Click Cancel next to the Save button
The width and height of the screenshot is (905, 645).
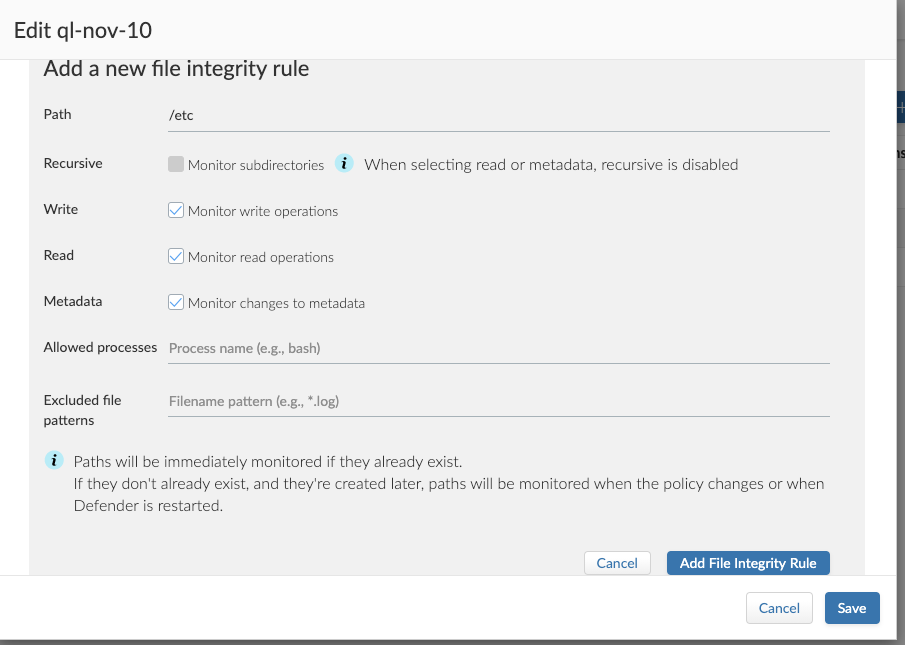pos(779,608)
